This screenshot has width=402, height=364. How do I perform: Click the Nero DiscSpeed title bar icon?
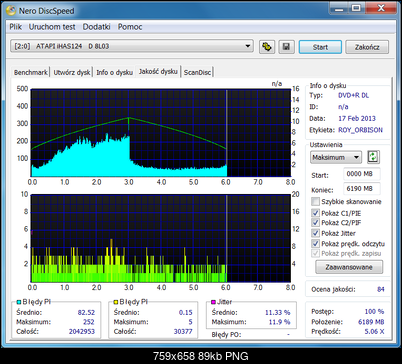(x=11, y=11)
